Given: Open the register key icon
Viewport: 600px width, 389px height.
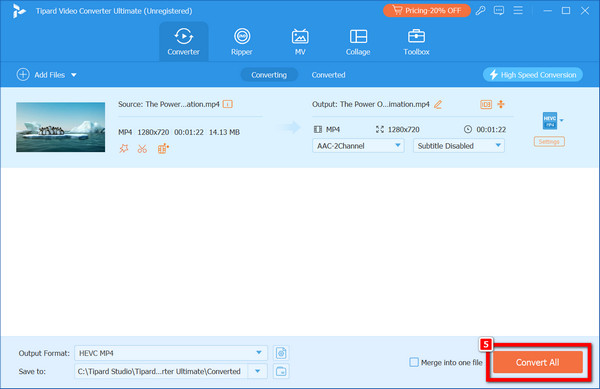Looking at the screenshot, I should 480,11.
